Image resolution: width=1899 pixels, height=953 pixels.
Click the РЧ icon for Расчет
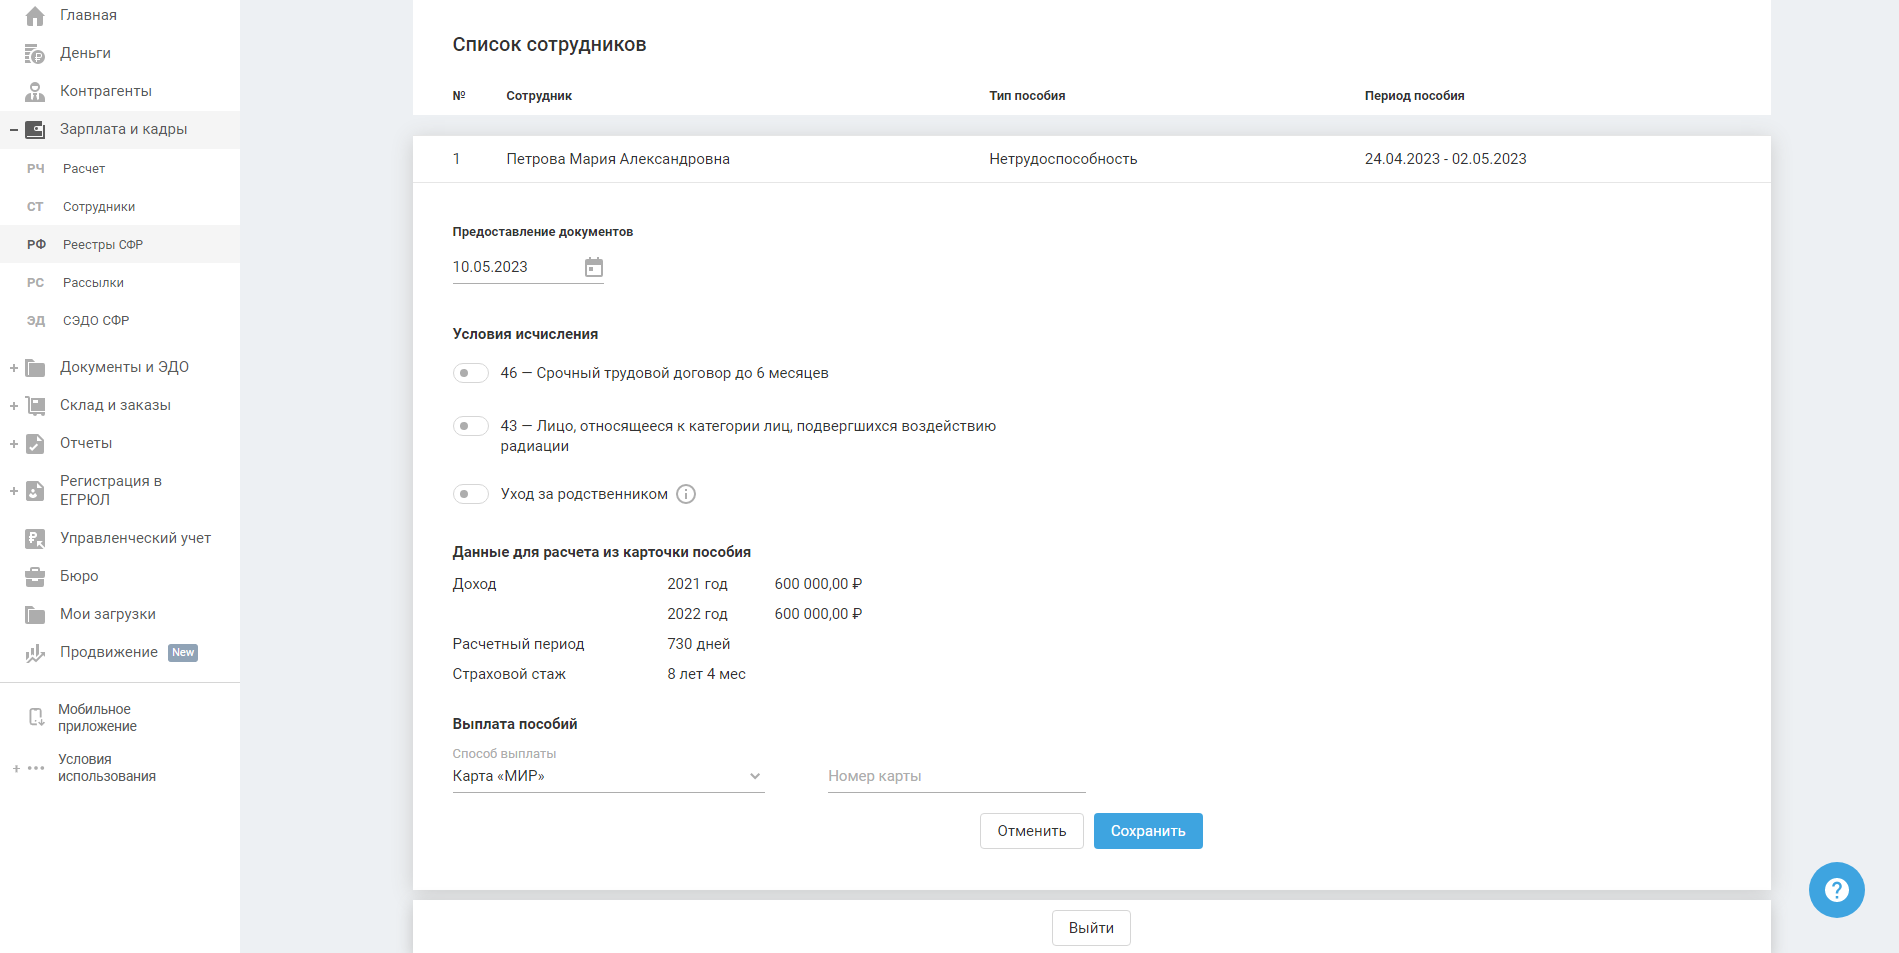(x=36, y=169)
